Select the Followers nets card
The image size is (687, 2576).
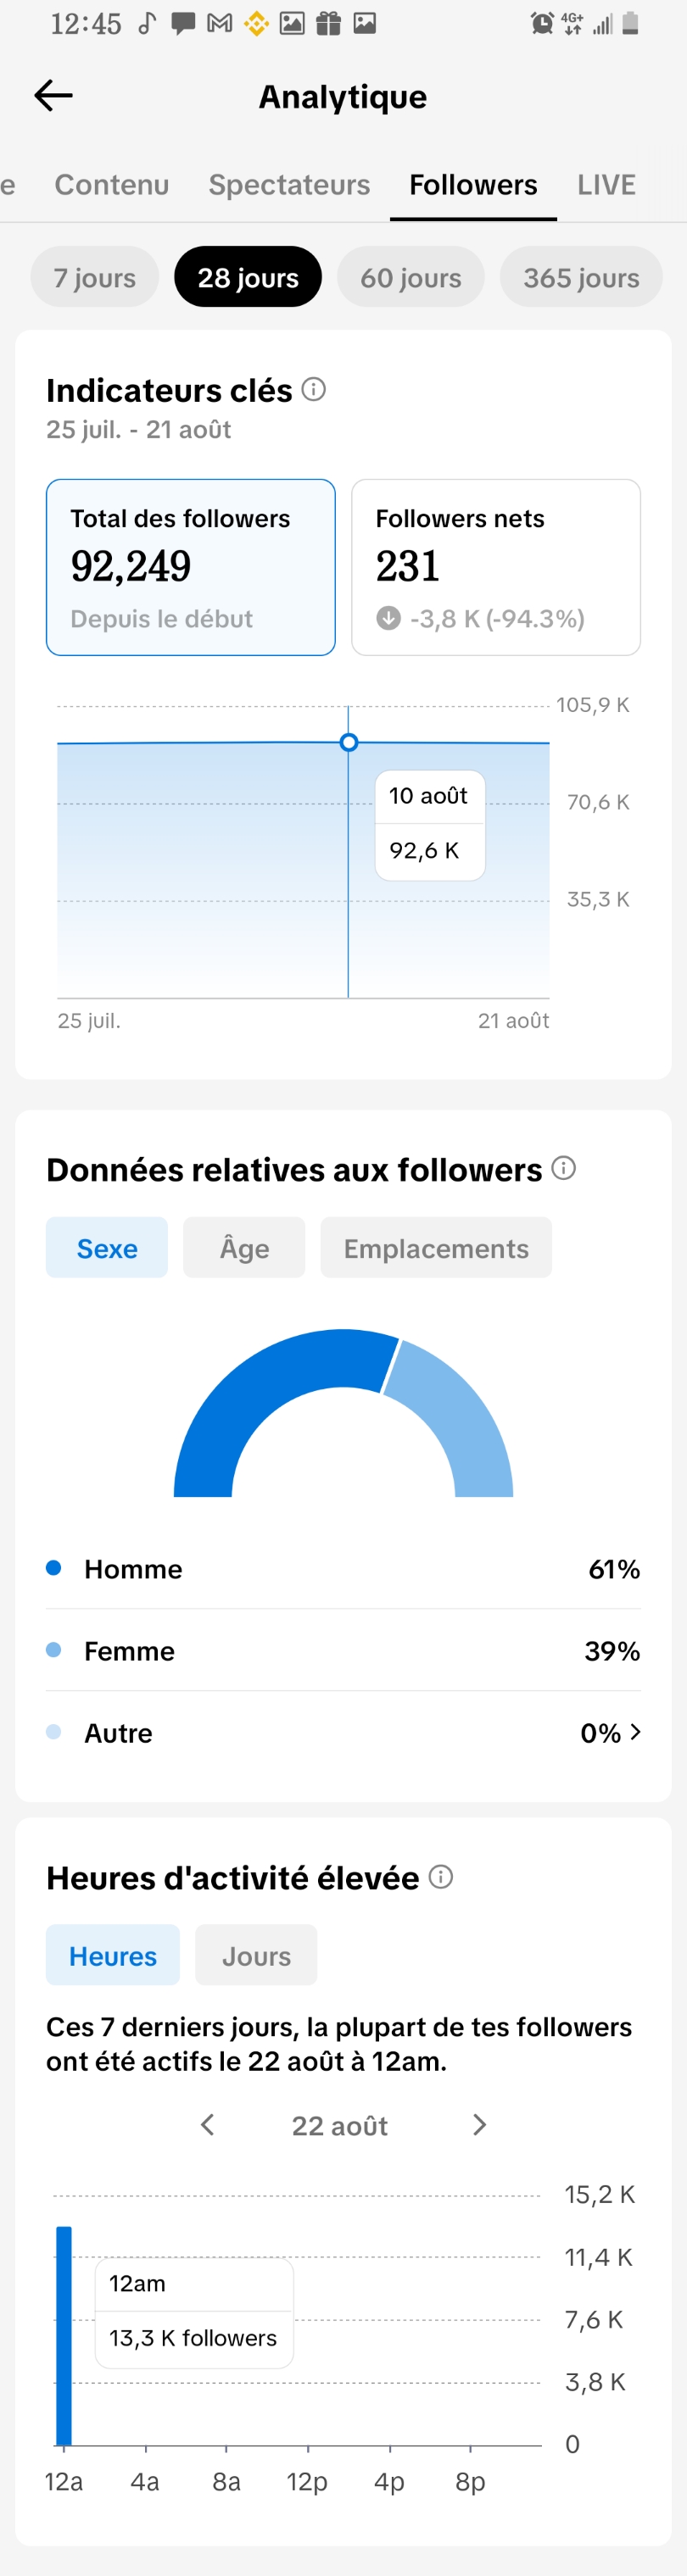tap(496, 567)
